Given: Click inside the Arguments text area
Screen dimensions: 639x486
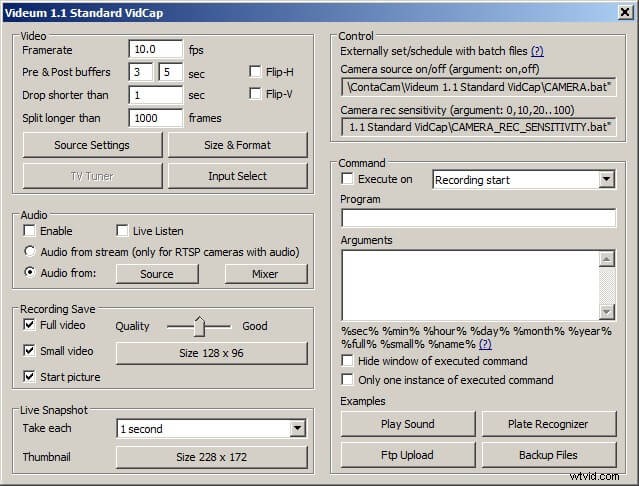Looking at the screenshot, I should click(470, 285).
